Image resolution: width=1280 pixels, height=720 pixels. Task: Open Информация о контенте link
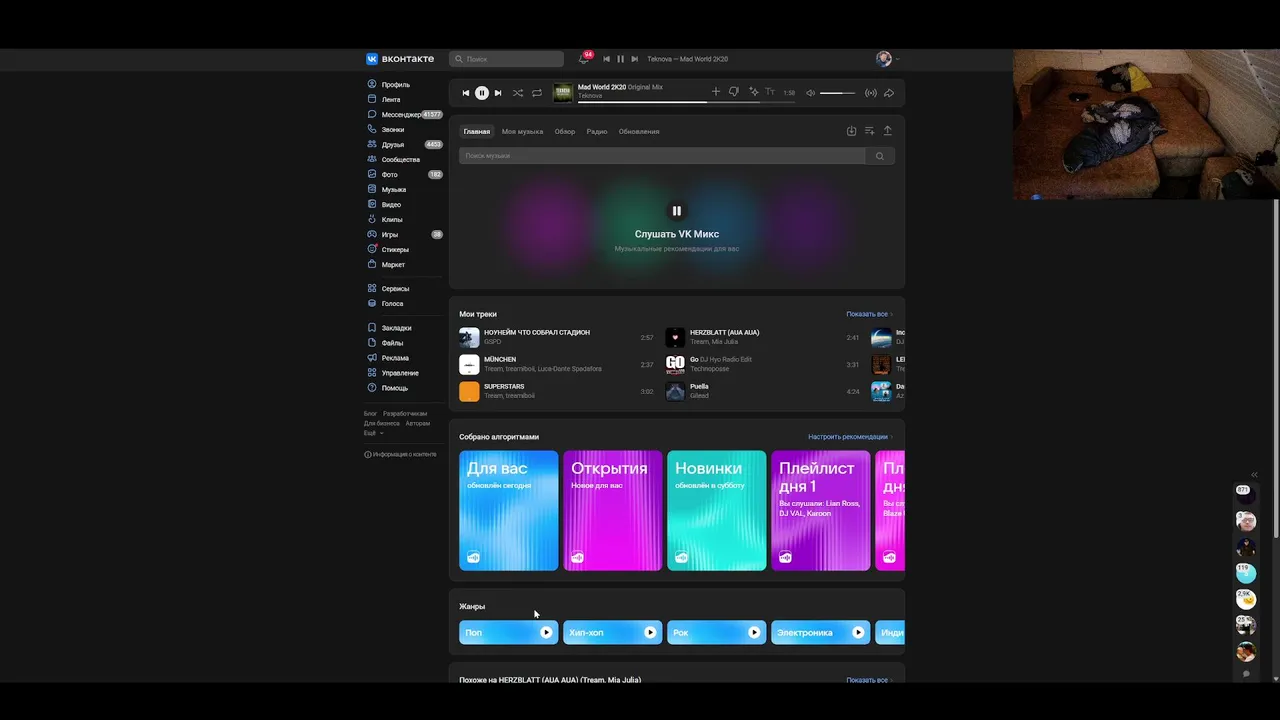[400, 454]
